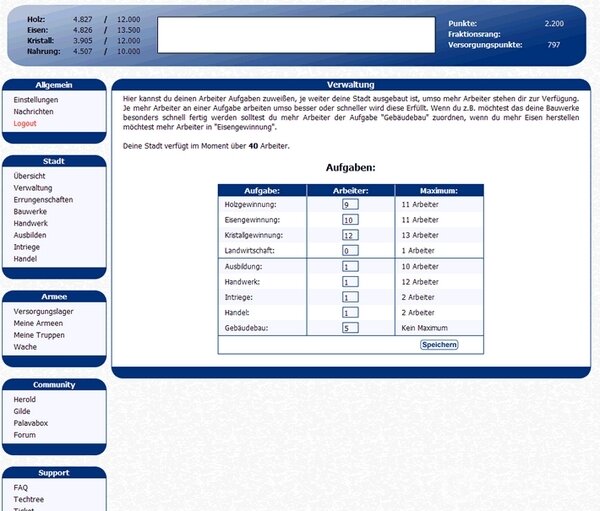
Task: Go to the city Übersicht page
Action: 30,176
